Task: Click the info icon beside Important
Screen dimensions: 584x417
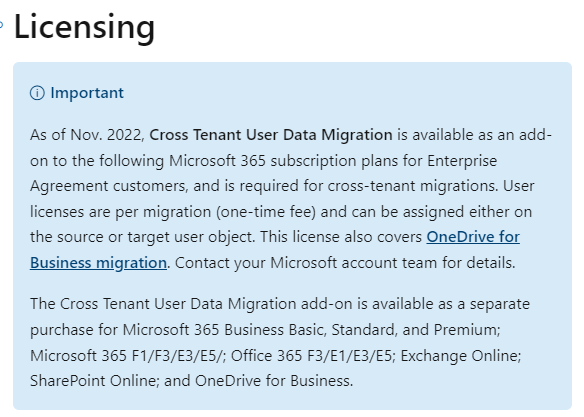Action: (x=37, y=93)
